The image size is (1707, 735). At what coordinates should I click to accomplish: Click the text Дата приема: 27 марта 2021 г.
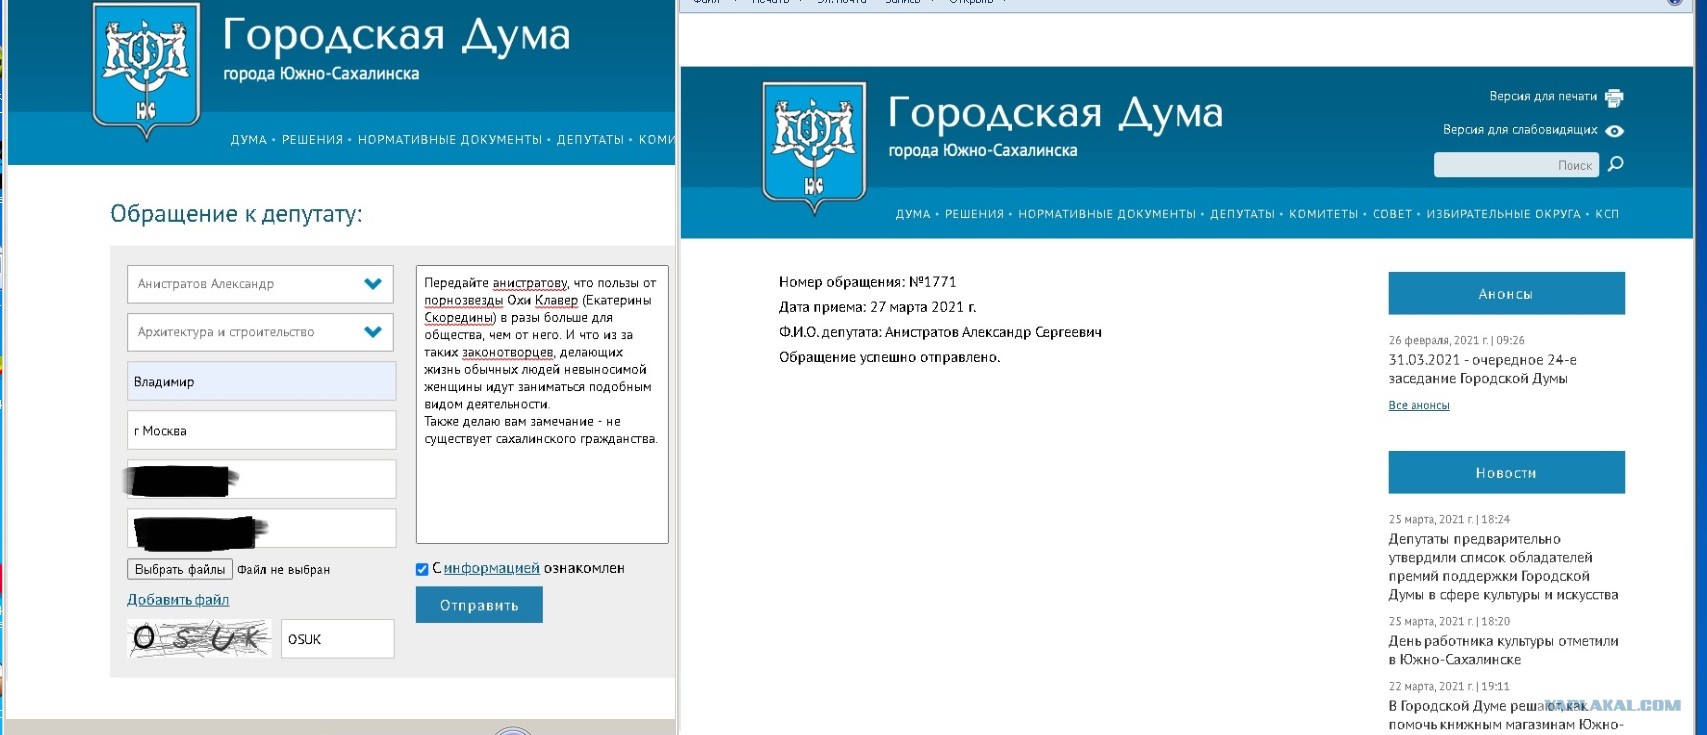point(878,307)
